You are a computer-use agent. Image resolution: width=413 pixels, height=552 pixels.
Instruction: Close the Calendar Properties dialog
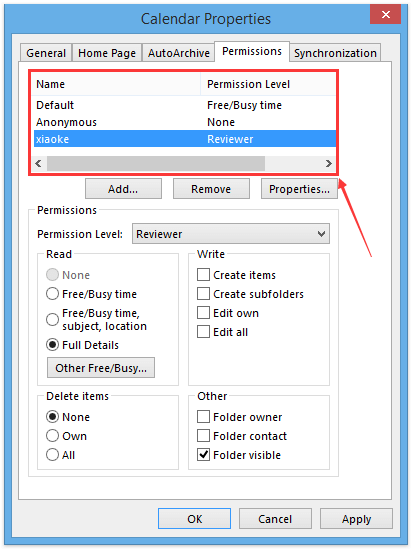click(x=386, y=14)
